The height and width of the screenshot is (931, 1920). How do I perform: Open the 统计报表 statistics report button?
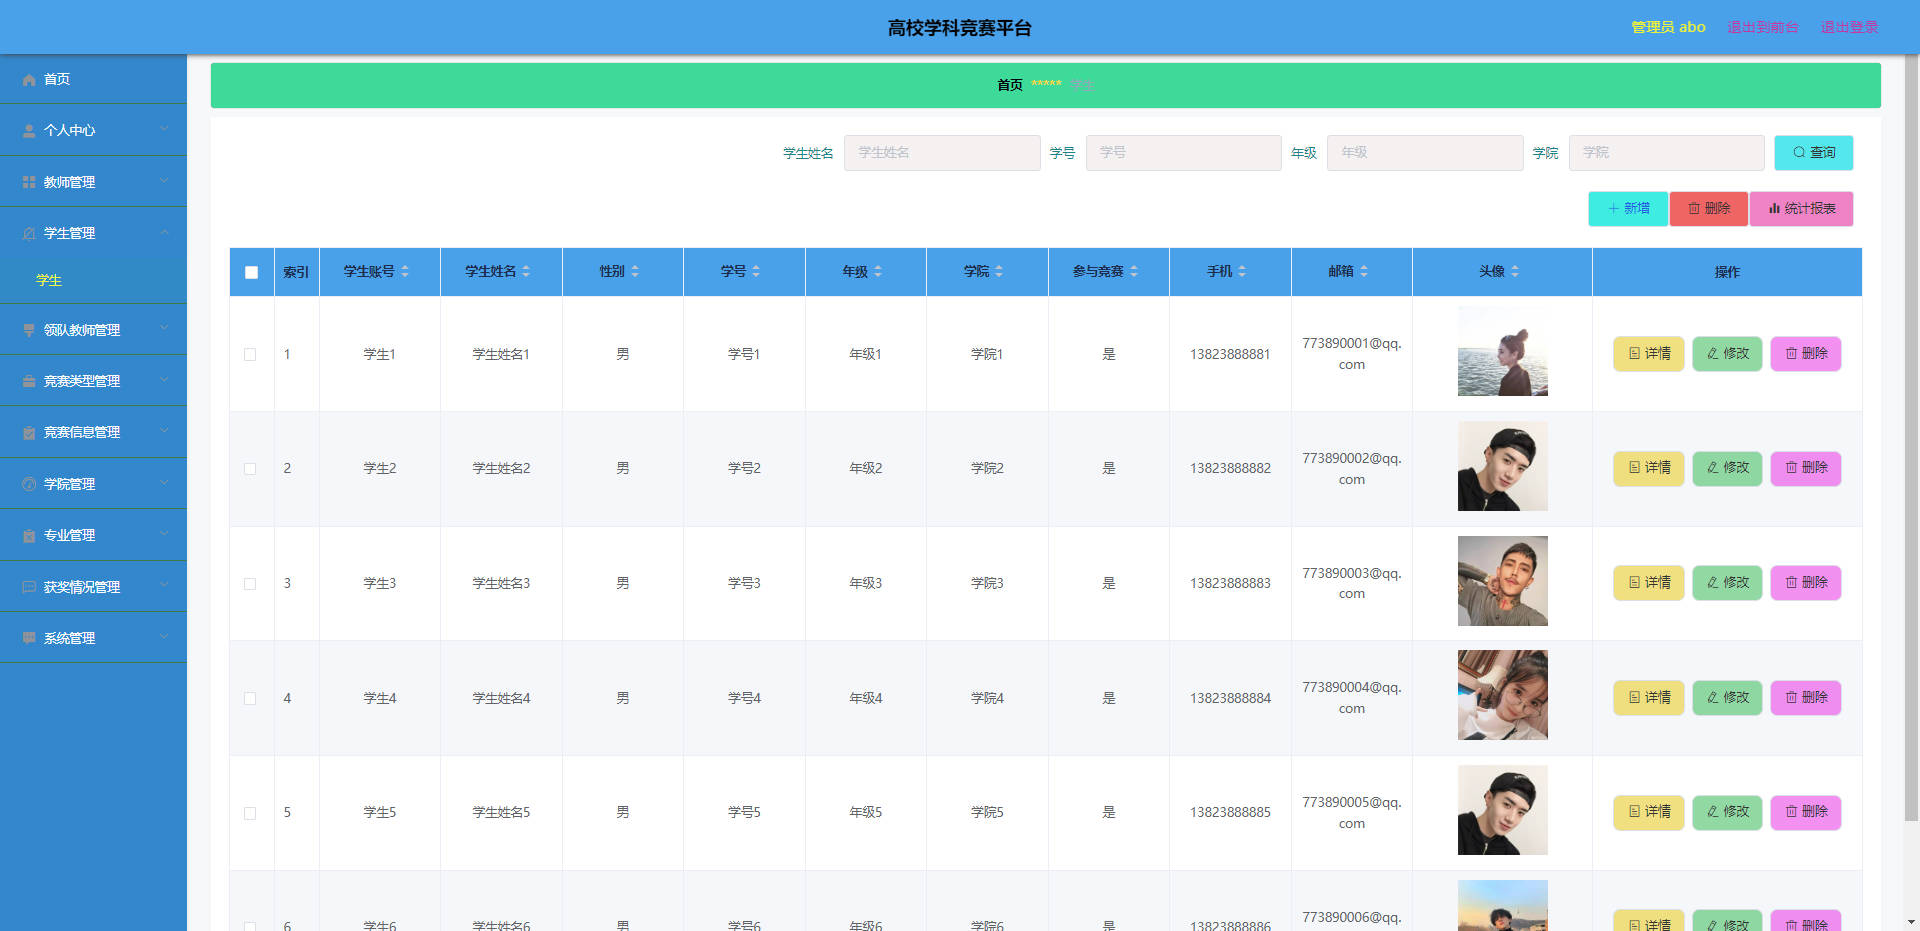[x=1802, y=209]
